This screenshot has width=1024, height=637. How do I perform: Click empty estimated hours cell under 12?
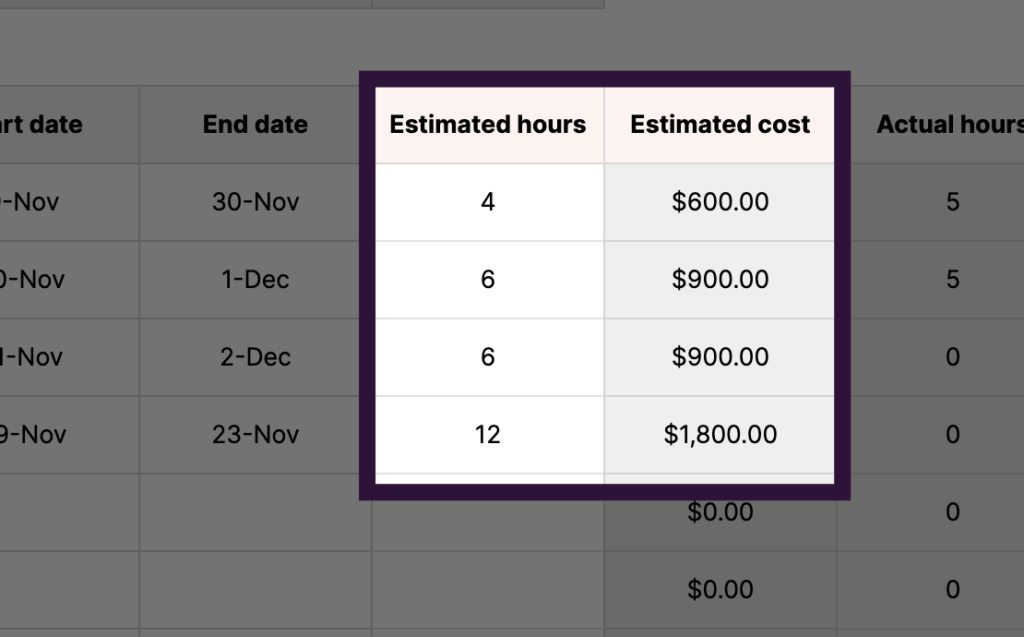(488, 512)
